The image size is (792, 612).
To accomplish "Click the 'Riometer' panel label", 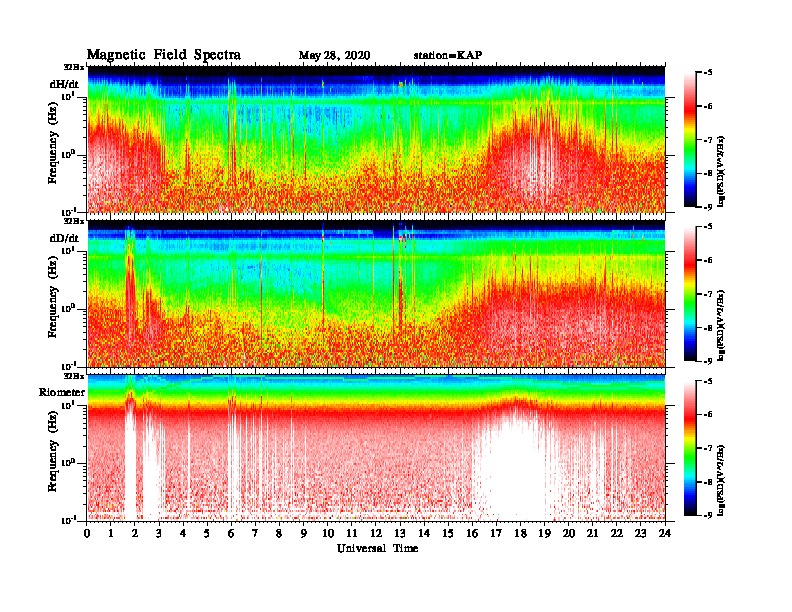I will [62, 392].
